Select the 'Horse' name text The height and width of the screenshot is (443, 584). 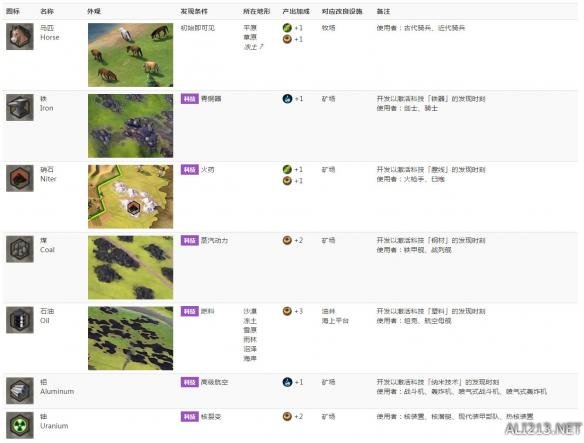[50, 37]
